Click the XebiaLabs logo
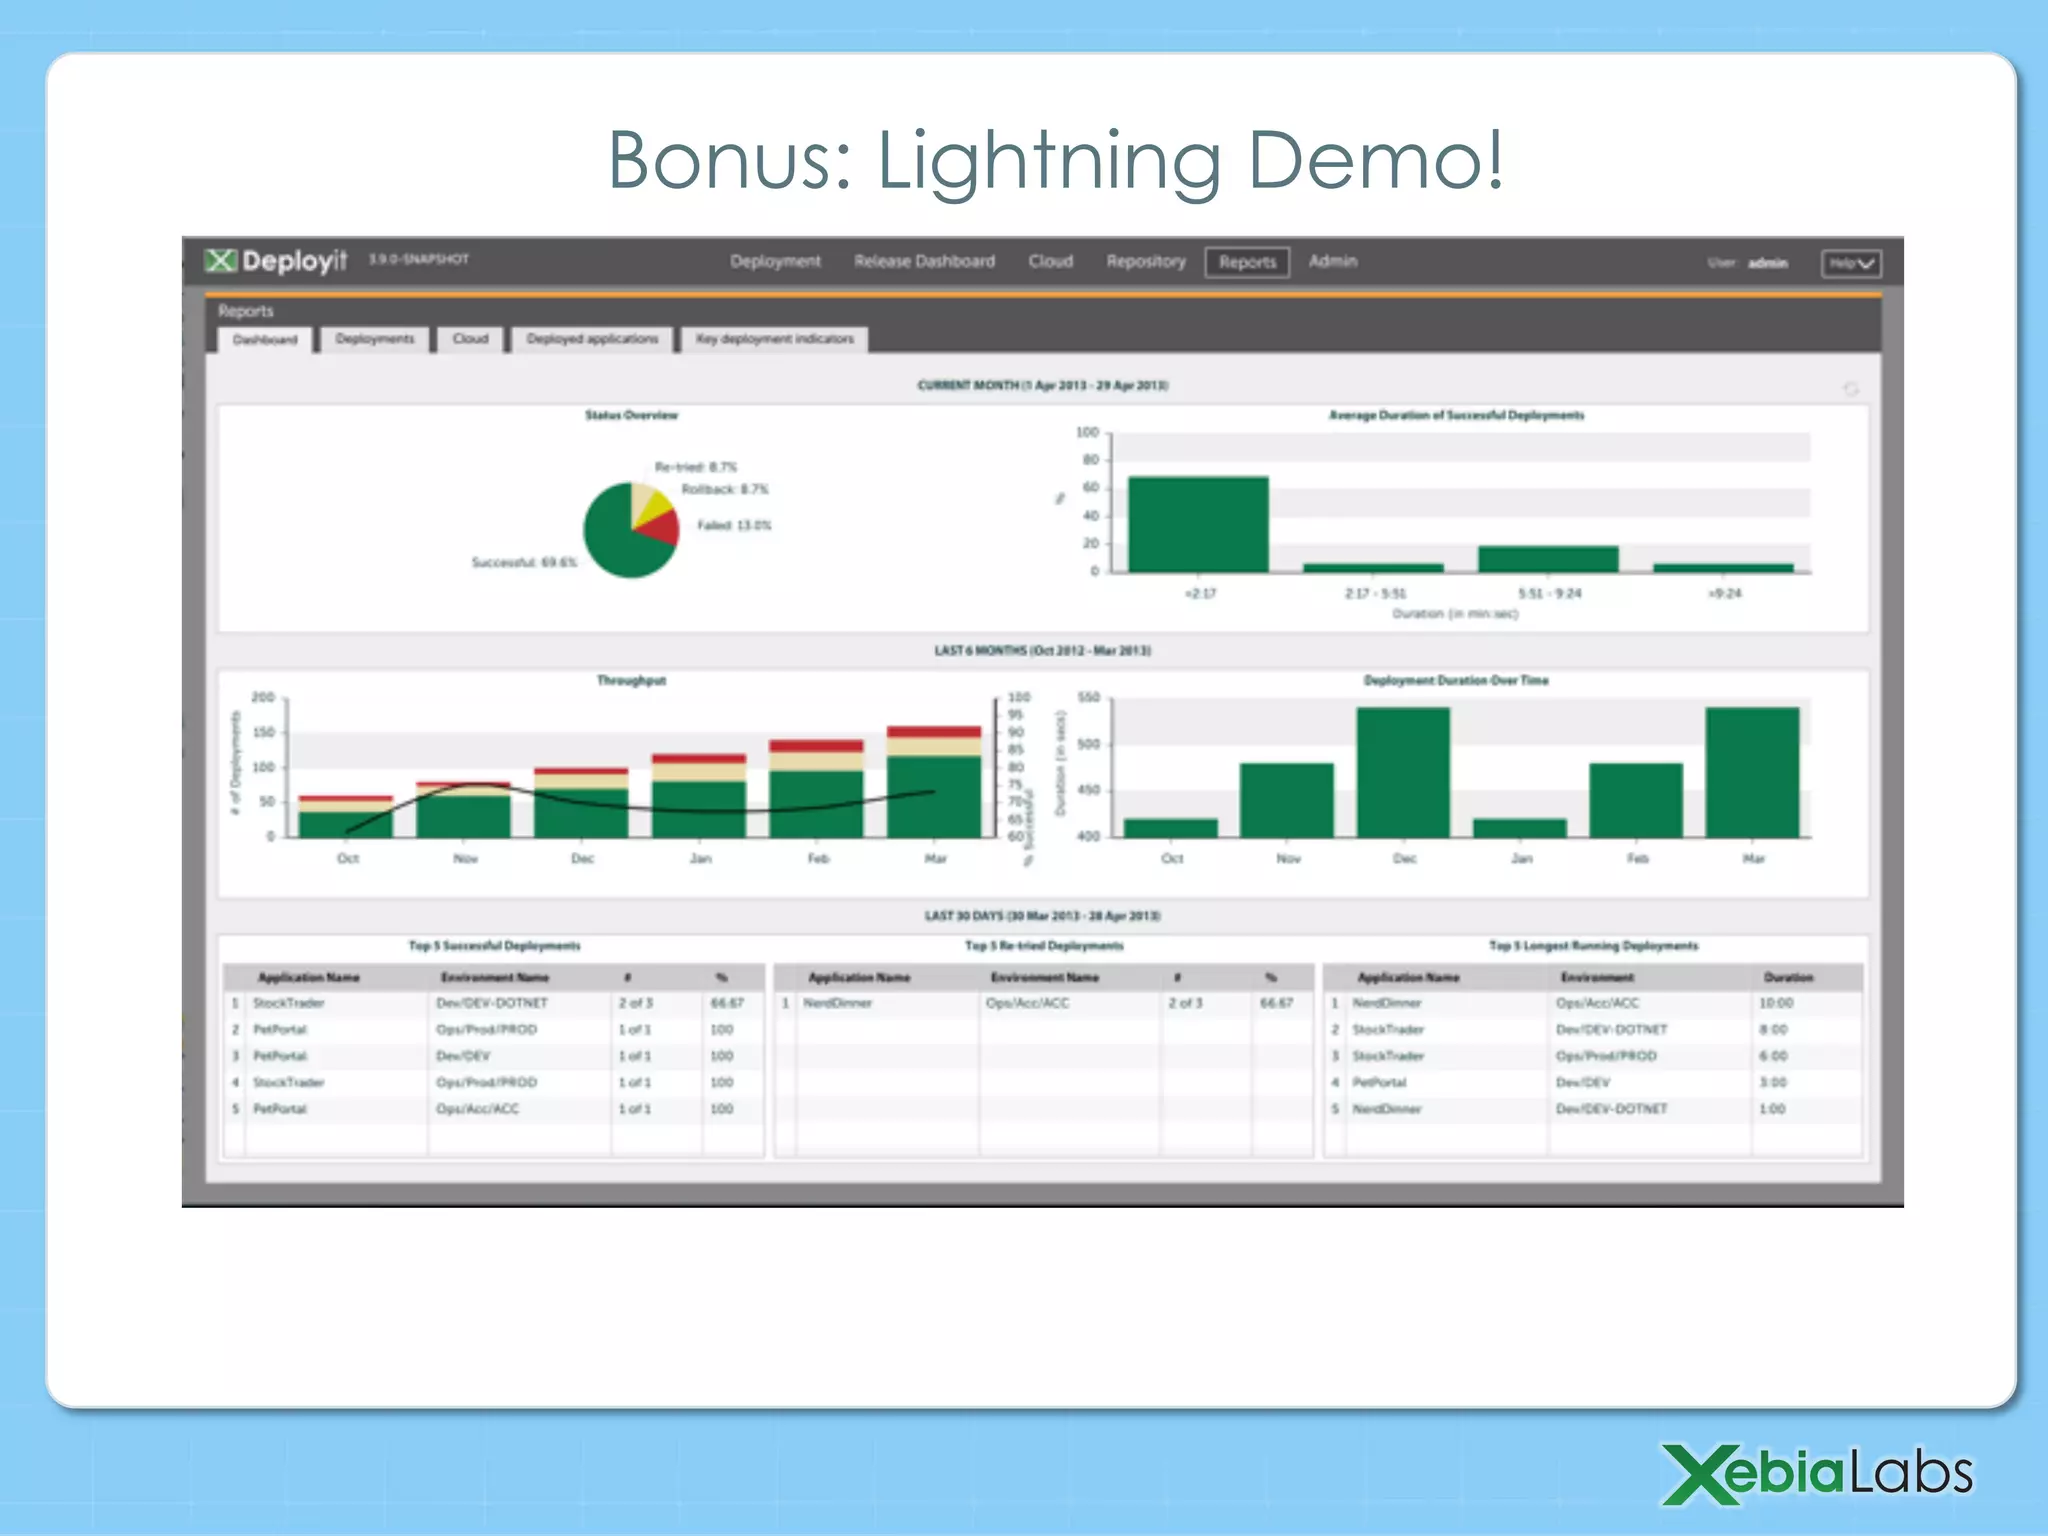The image size is (2048, 1536). pos(1817,1474)
